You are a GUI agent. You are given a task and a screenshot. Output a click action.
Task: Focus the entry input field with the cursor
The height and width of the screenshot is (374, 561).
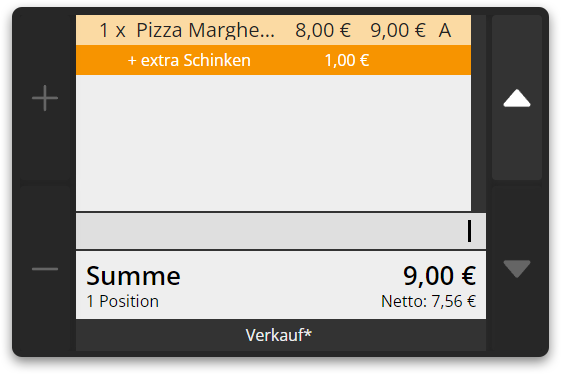click(281, 231)
